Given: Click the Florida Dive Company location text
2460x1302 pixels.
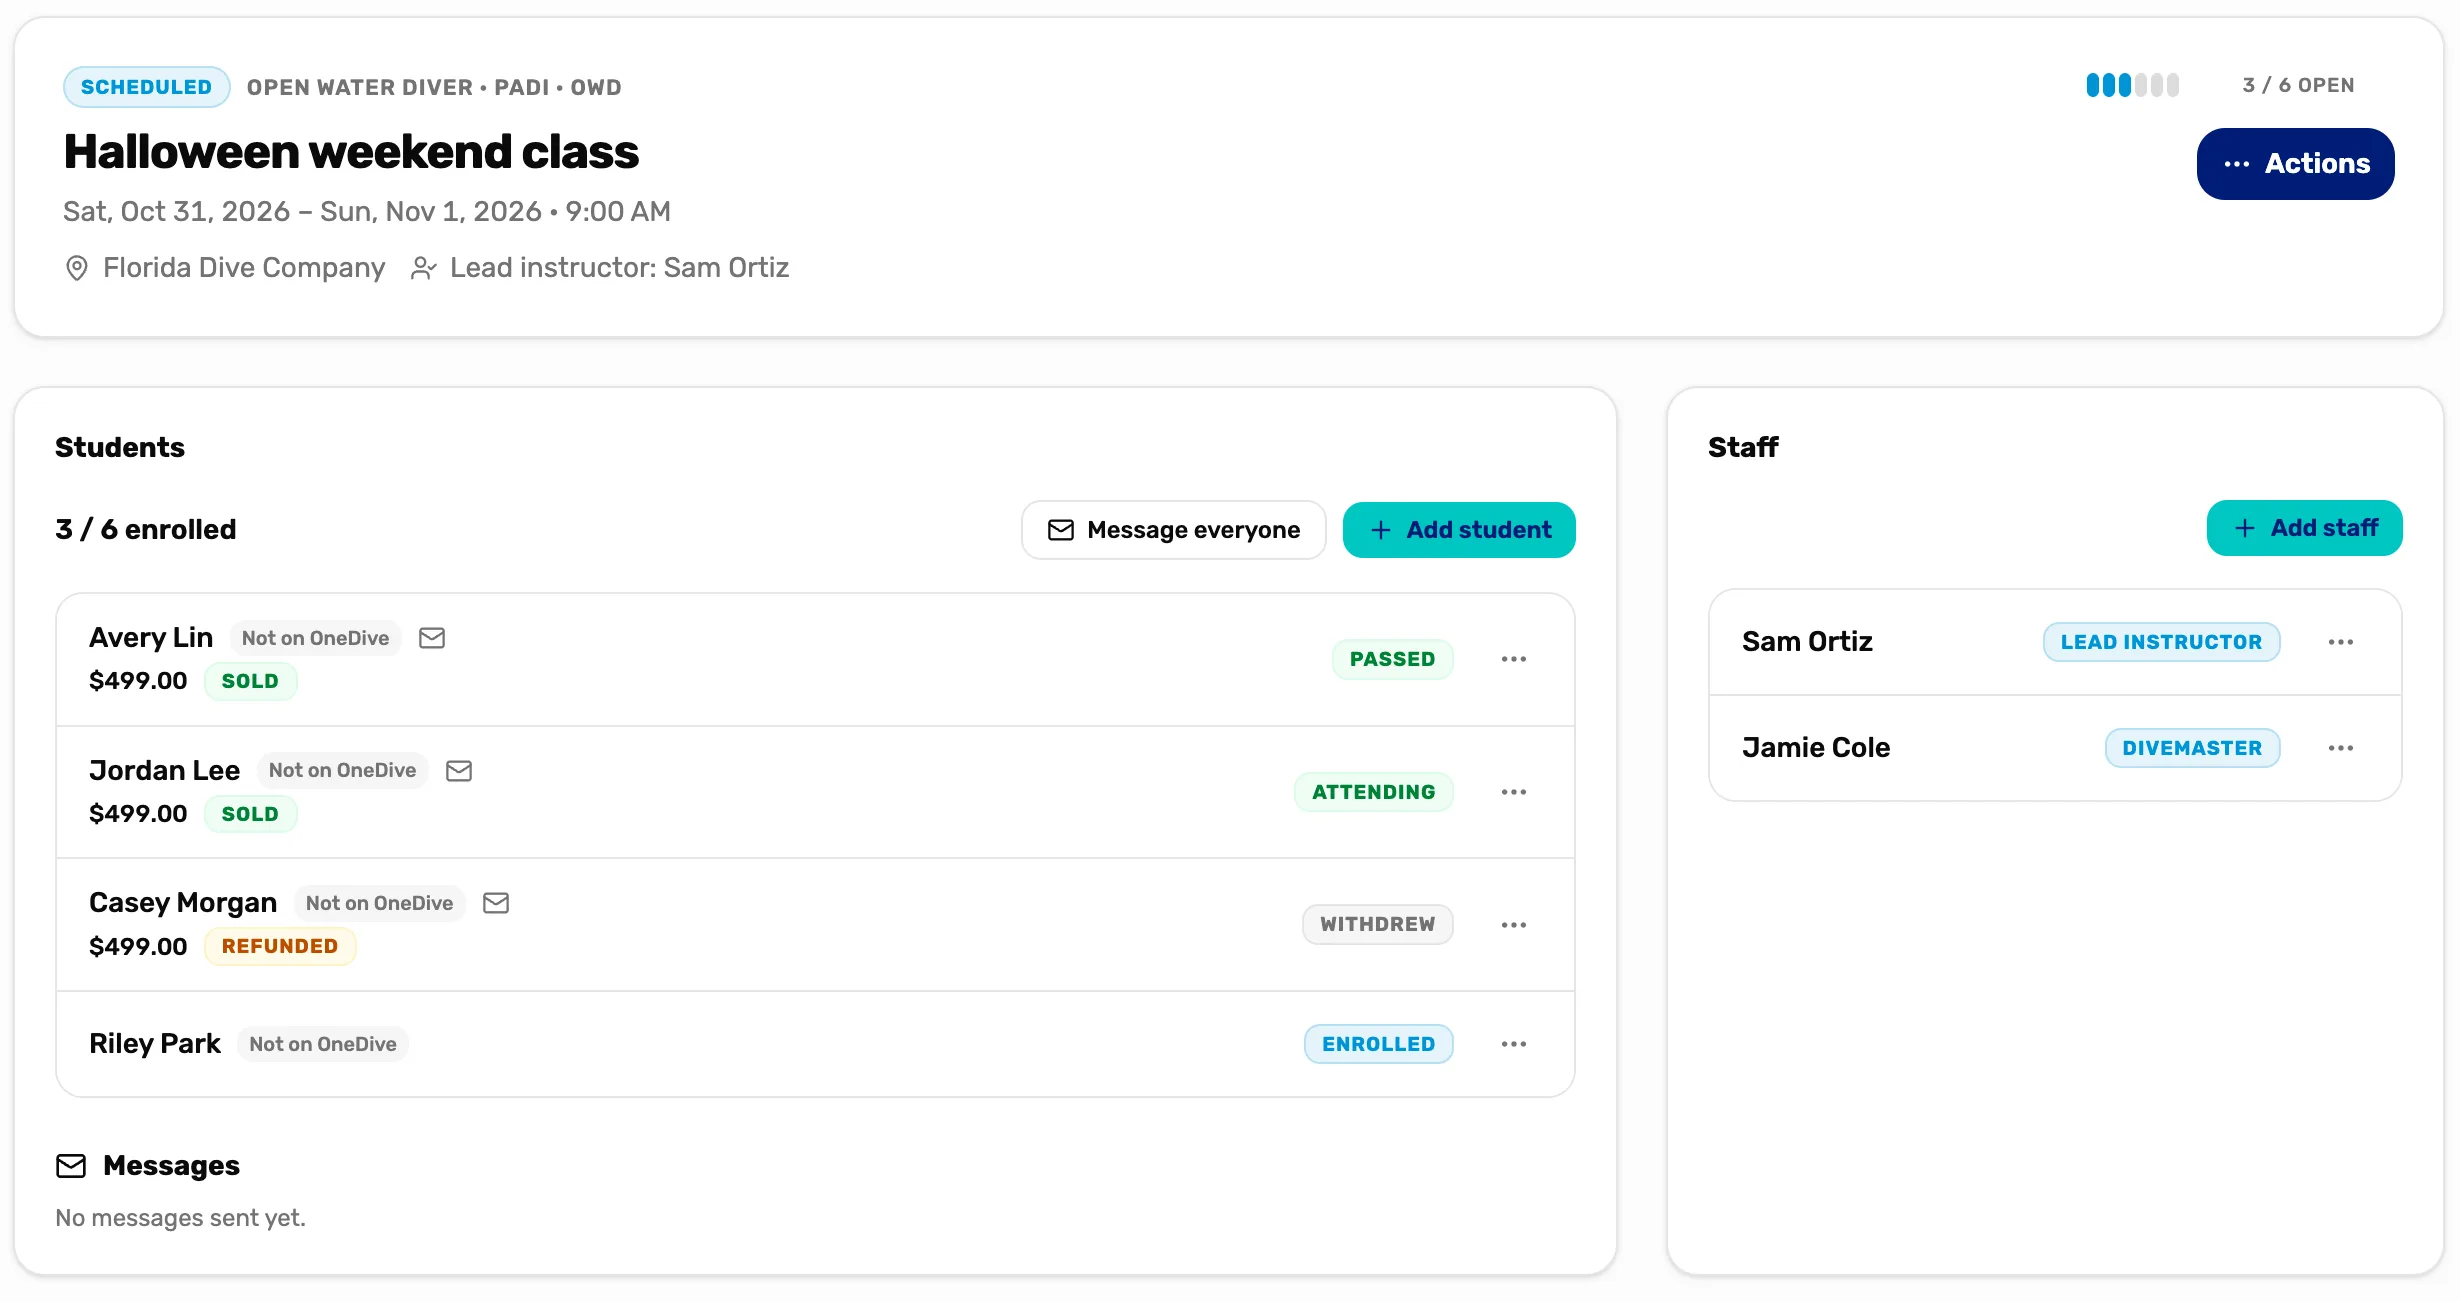Looking at the screenshot, I should pos(244,268).
